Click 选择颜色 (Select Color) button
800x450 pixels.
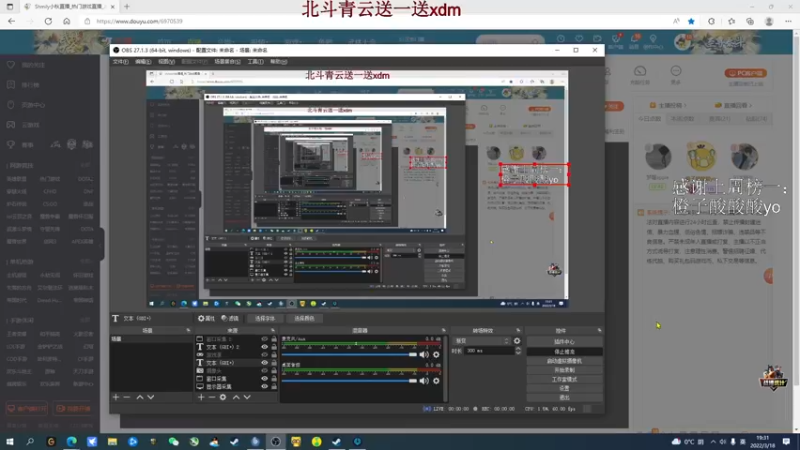point(305,318)
